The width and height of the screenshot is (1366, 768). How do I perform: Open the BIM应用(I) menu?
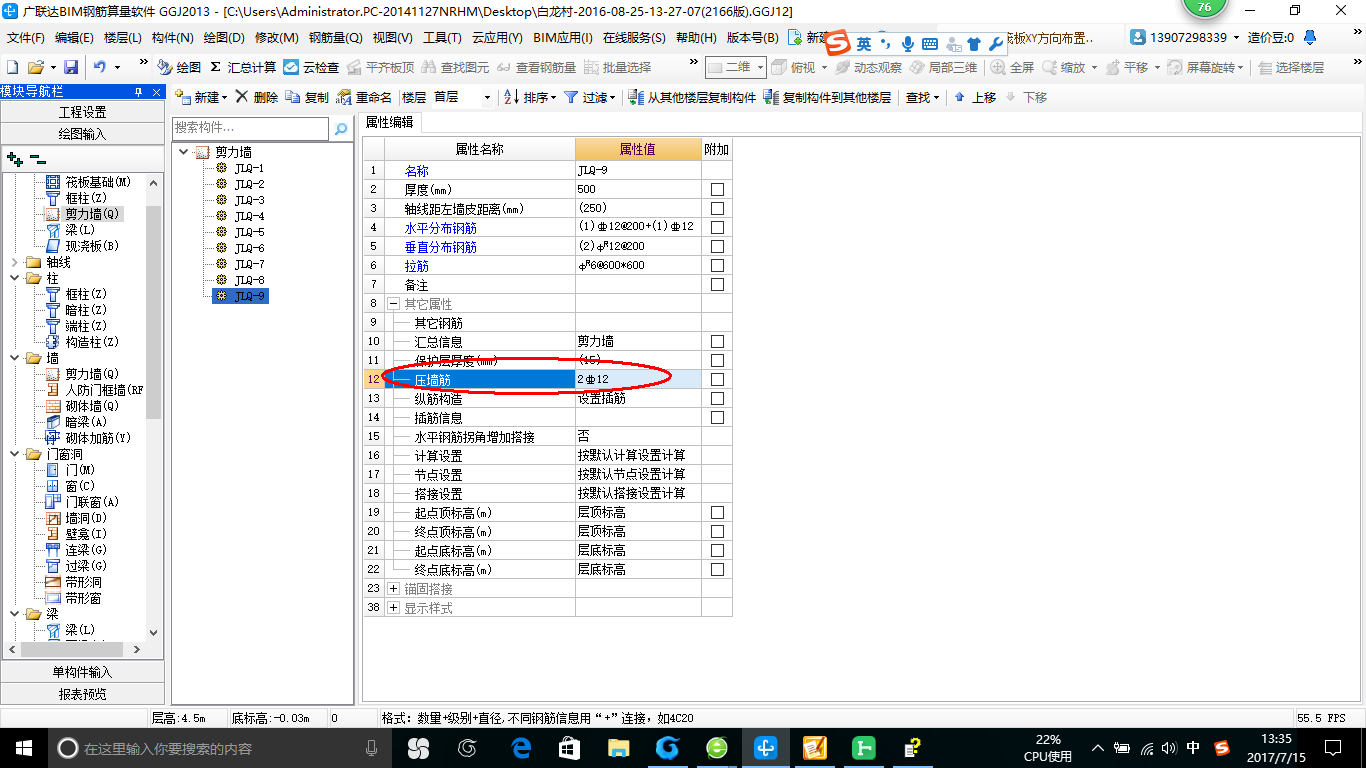click(x=562, y=38)
